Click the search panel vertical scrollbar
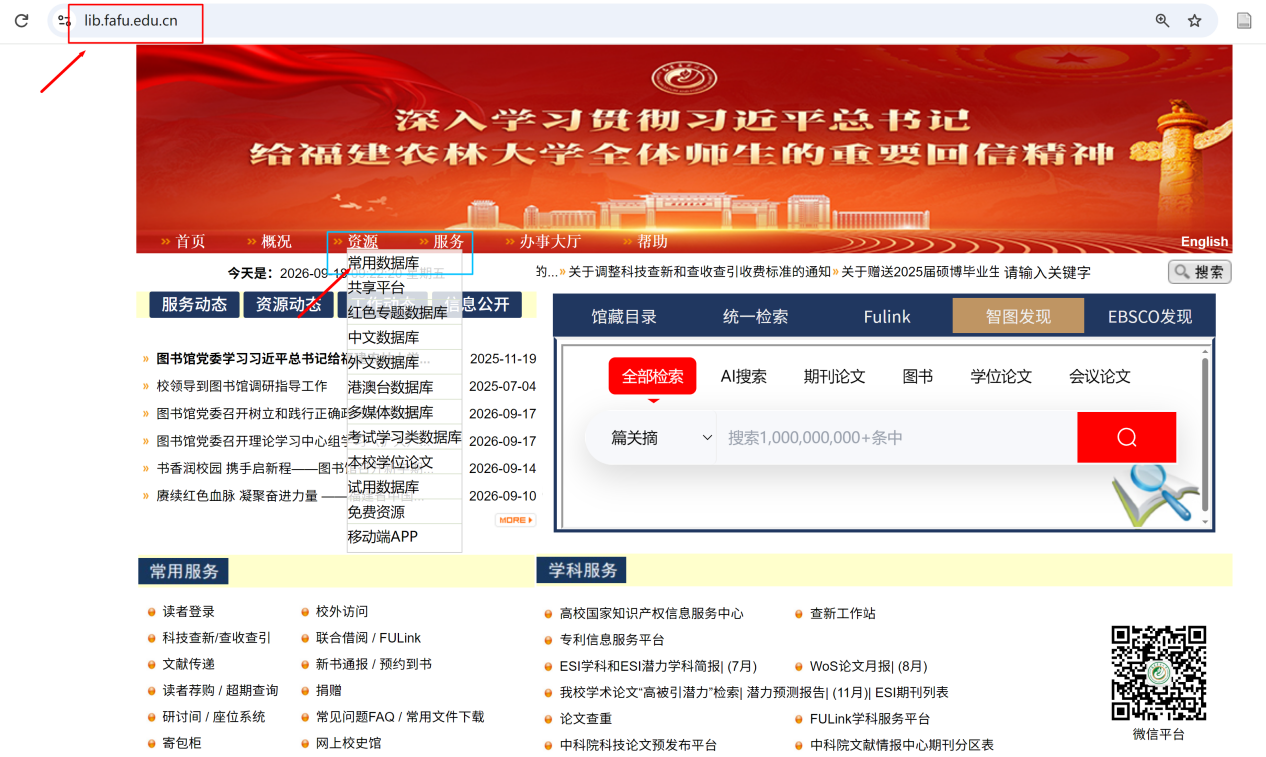This screenshot has height=757, width=1266. pyautogui.click(x=1205, y=437)
